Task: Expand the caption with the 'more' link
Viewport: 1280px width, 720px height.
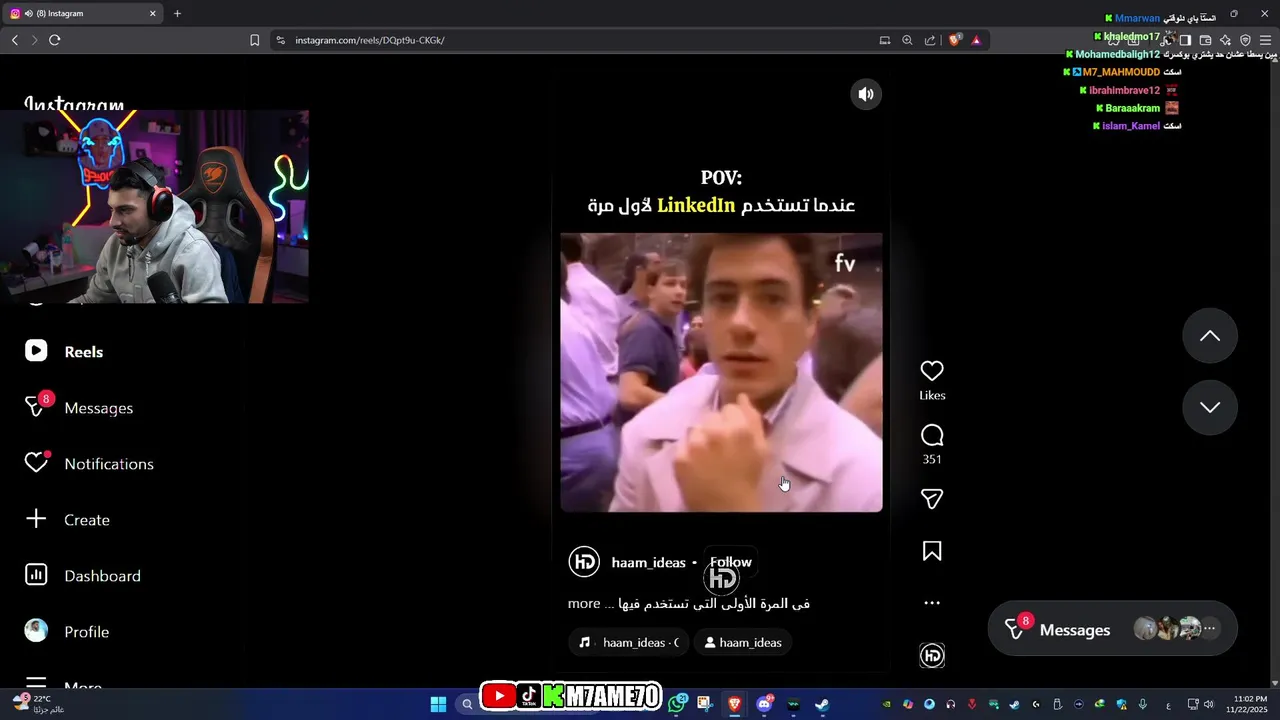Action: coord(584,603)
